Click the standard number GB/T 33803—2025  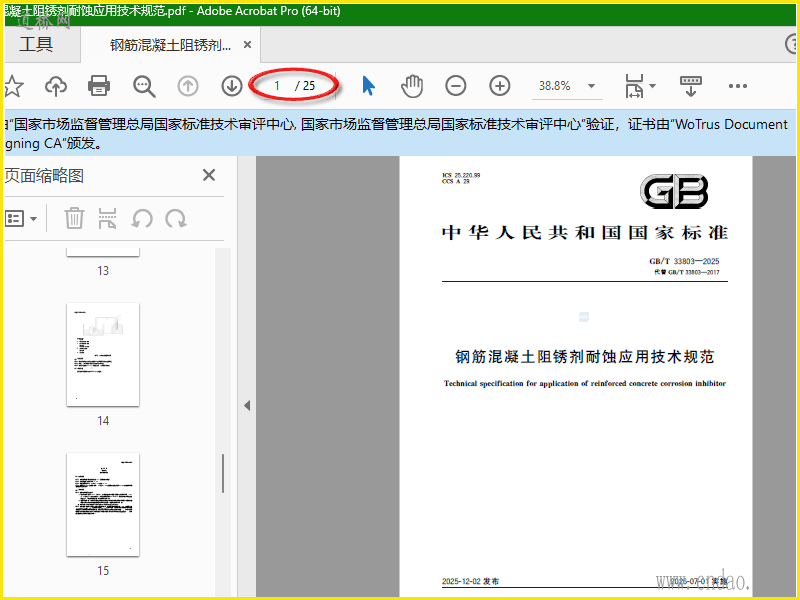[x=684, y=261]
